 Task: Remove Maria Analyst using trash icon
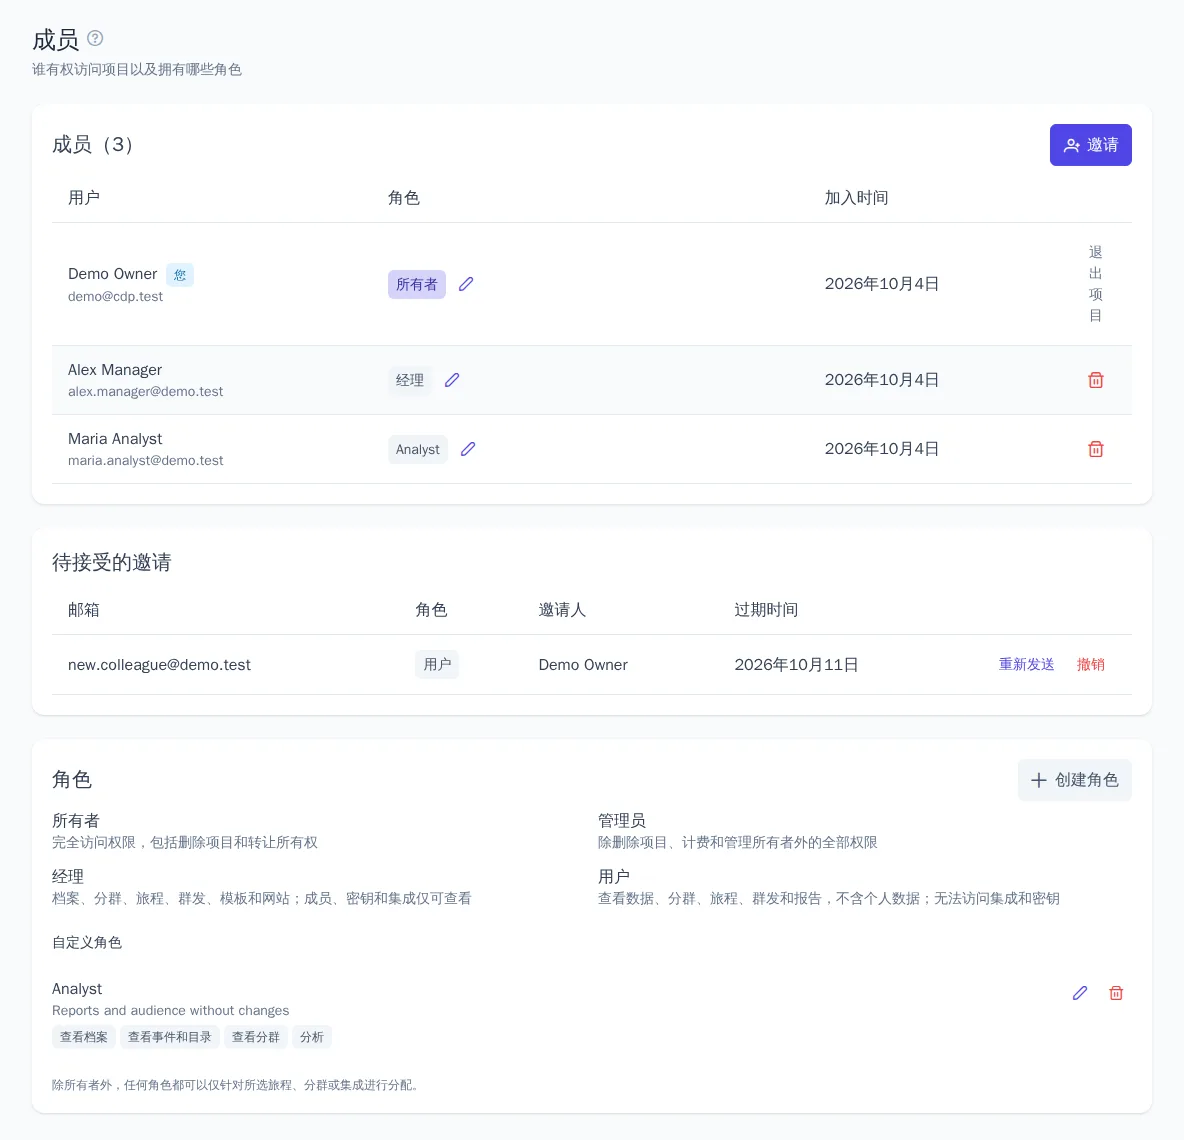[x=1095, y=449]
